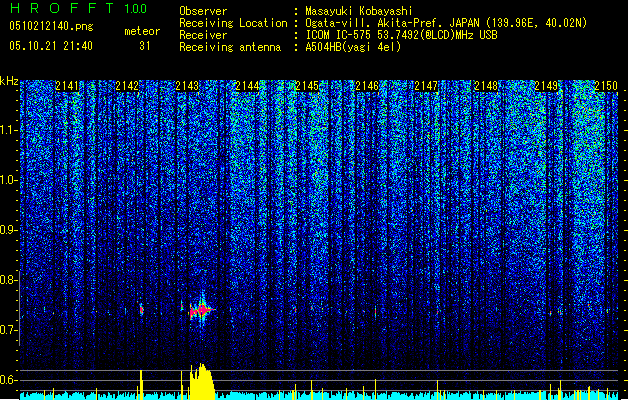Click the meteor count value 31
The image size is (629, 400).
[x=145, y=46]
